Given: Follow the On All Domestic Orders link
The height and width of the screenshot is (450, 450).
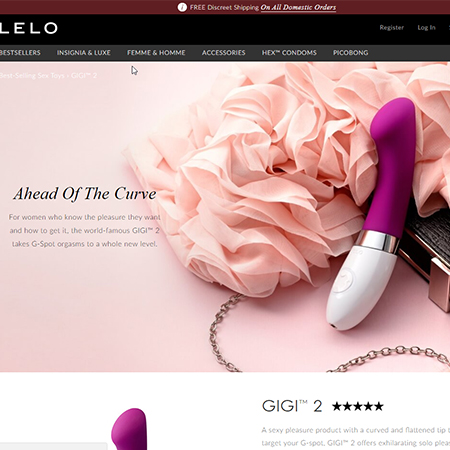Looking at the screenshot, I should point(298,7).
